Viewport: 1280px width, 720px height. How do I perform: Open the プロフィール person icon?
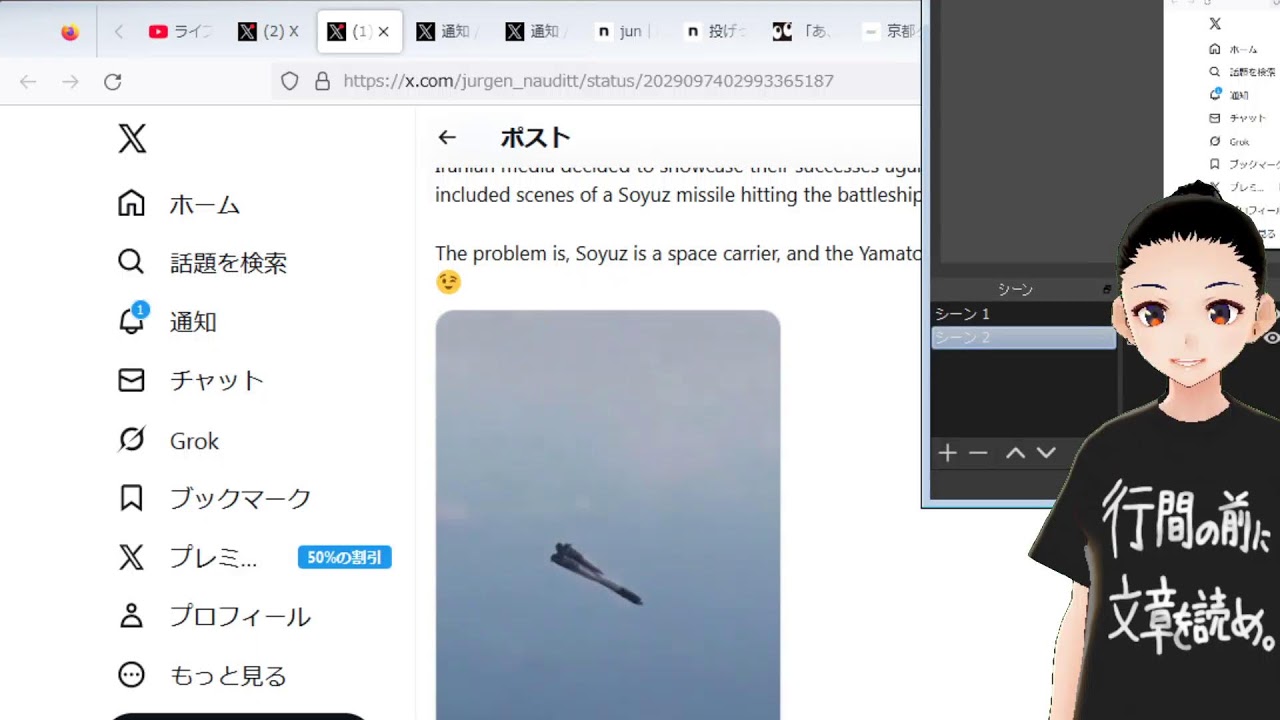coord(131,616)
